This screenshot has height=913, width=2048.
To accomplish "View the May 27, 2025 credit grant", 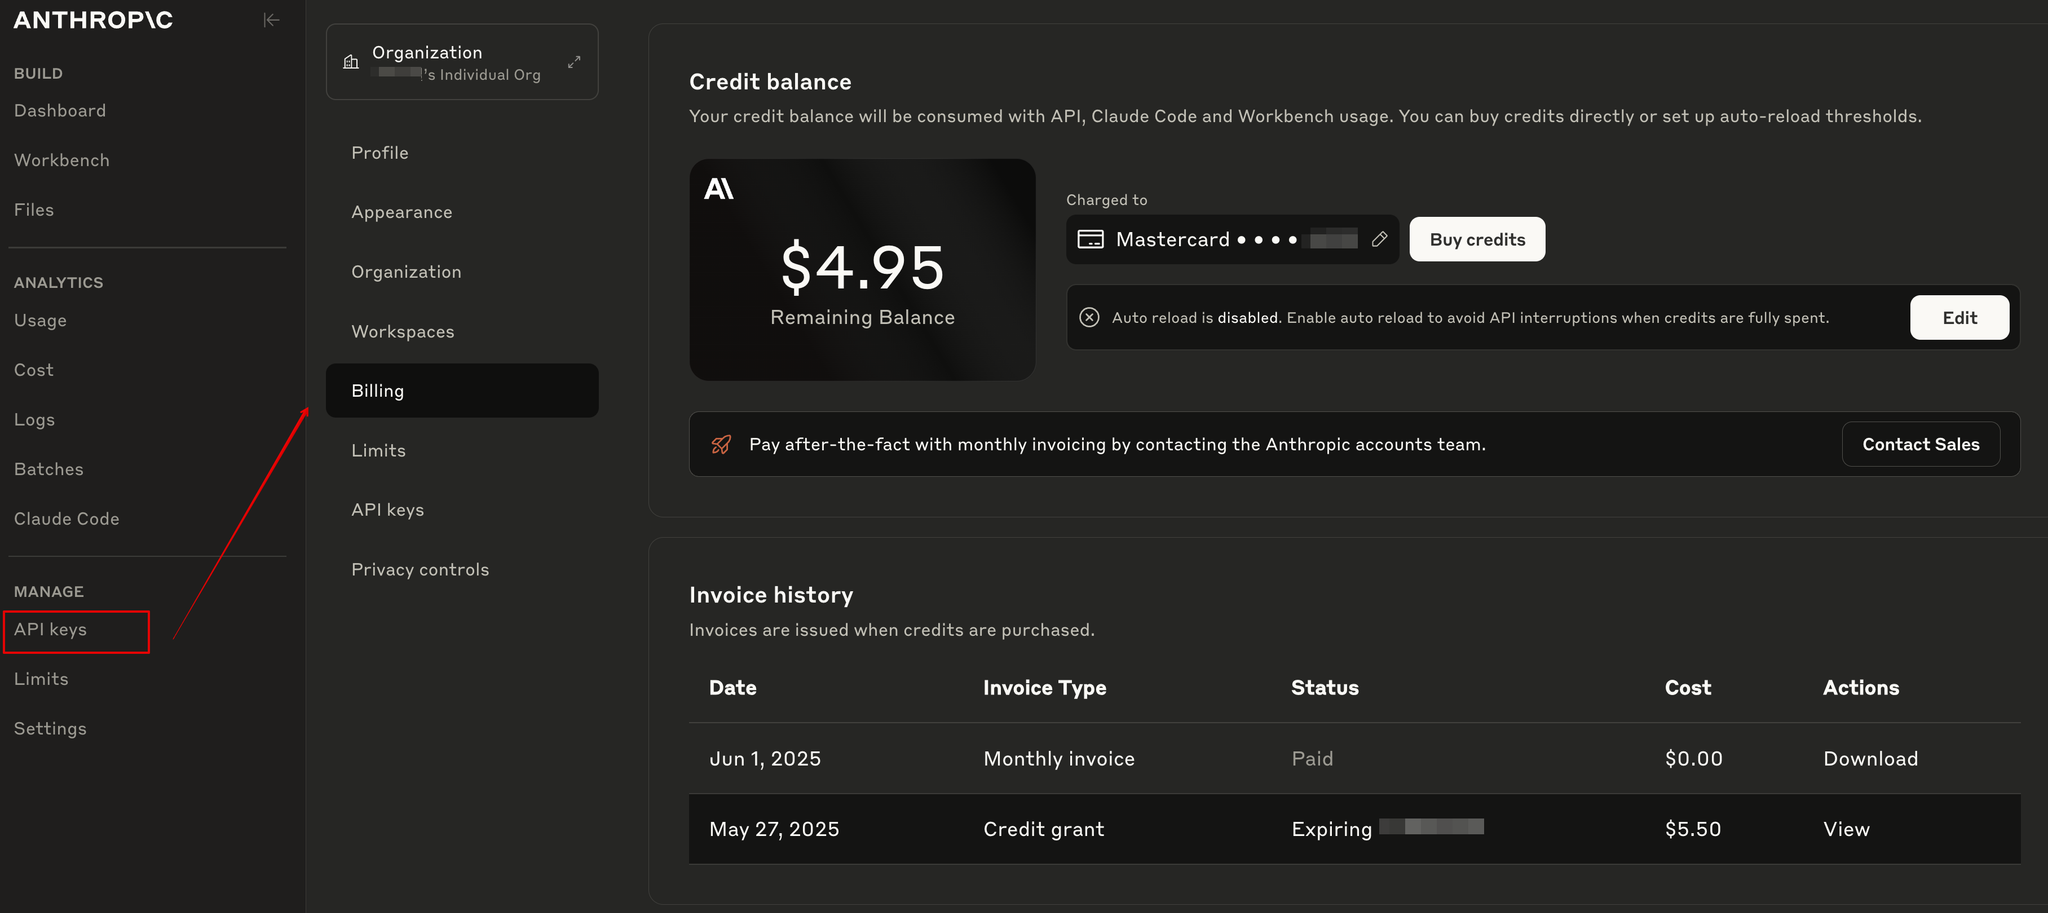I will point(1846,829).
